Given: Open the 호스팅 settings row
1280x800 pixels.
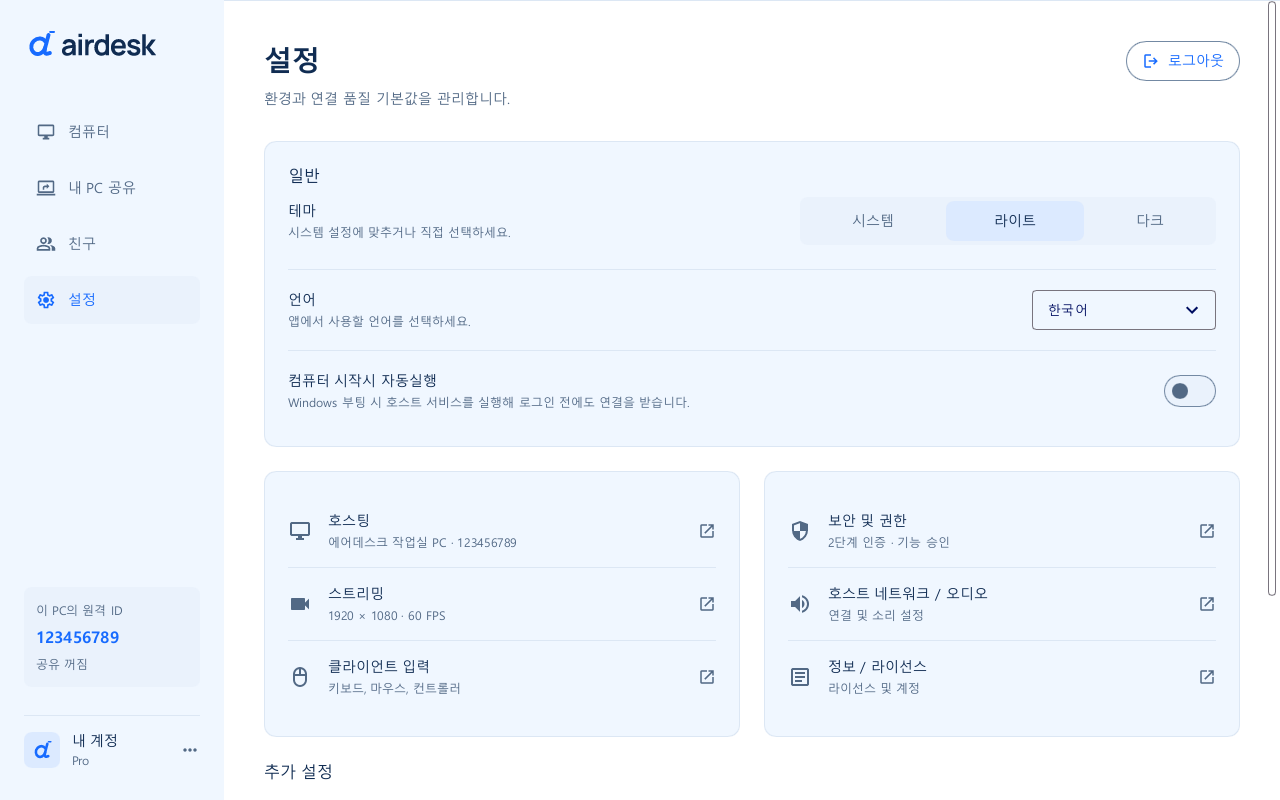Looking at the screenshot, I should (502, 531).
